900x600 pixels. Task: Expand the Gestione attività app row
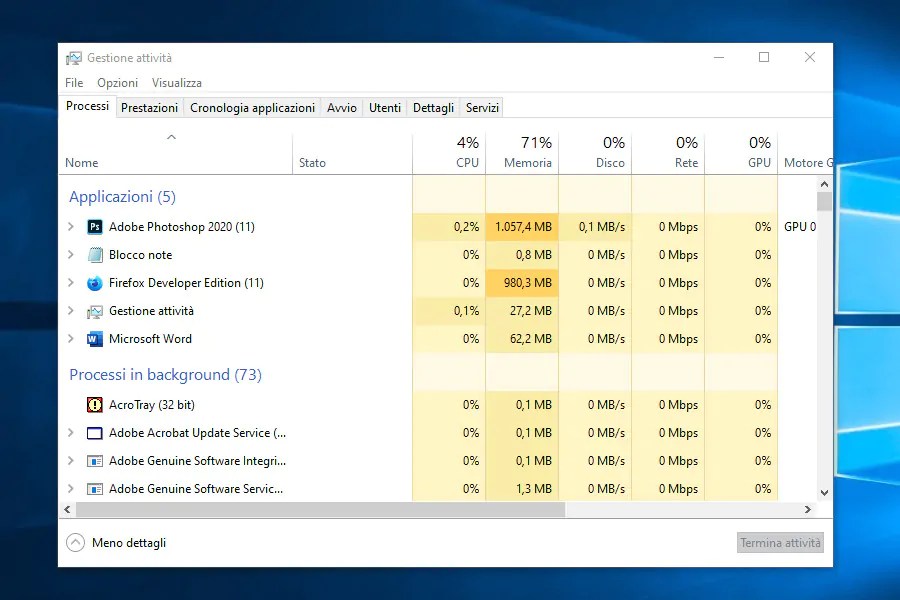(x=71, y=311)
